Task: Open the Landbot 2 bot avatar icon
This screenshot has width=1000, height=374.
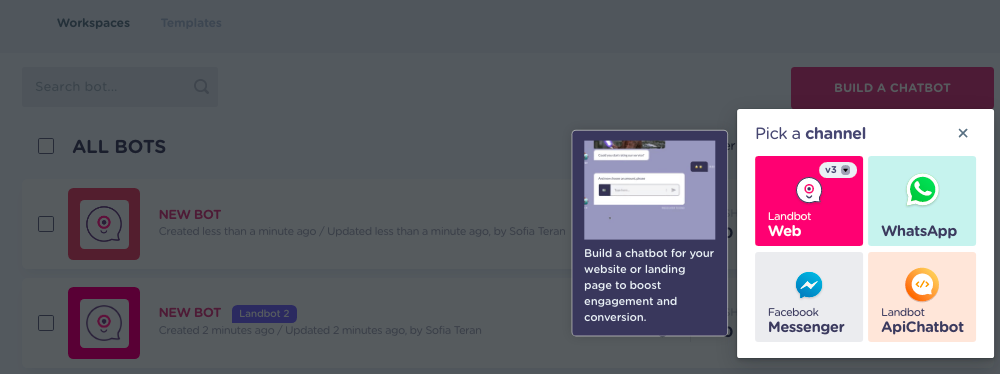Action: tap(104, 323)
